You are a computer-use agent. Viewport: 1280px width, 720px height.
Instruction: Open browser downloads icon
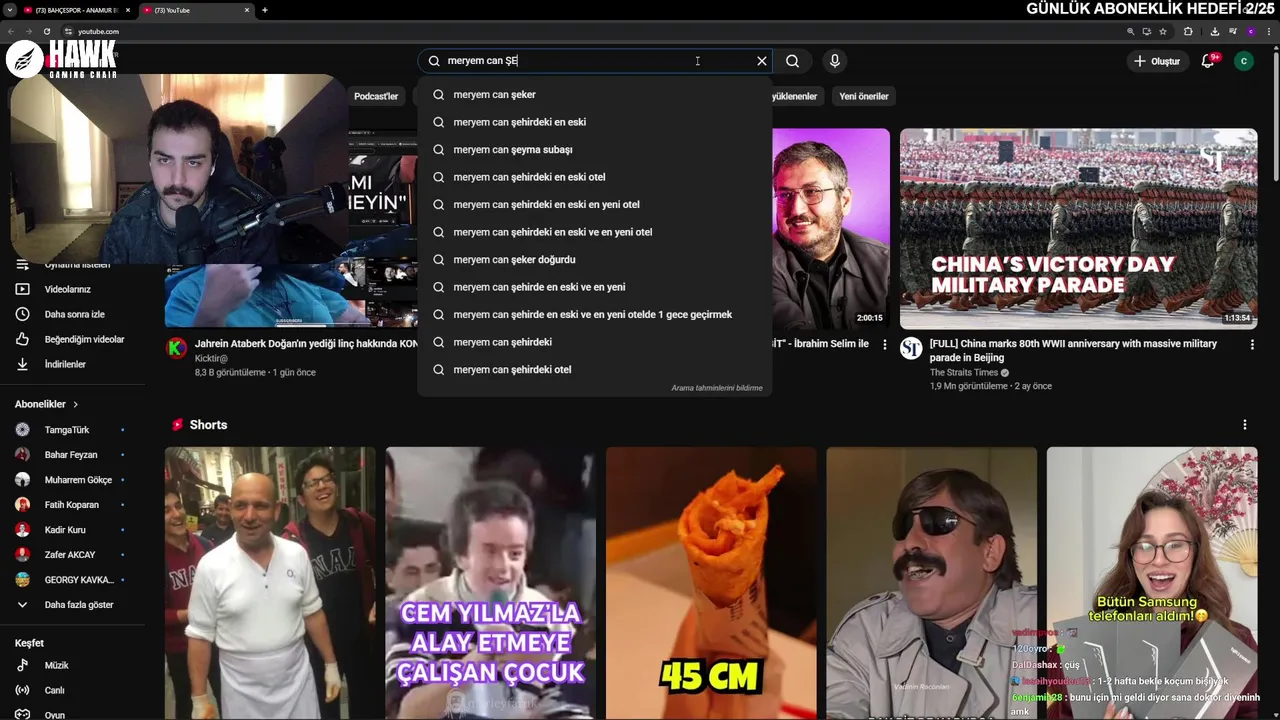1214,31
